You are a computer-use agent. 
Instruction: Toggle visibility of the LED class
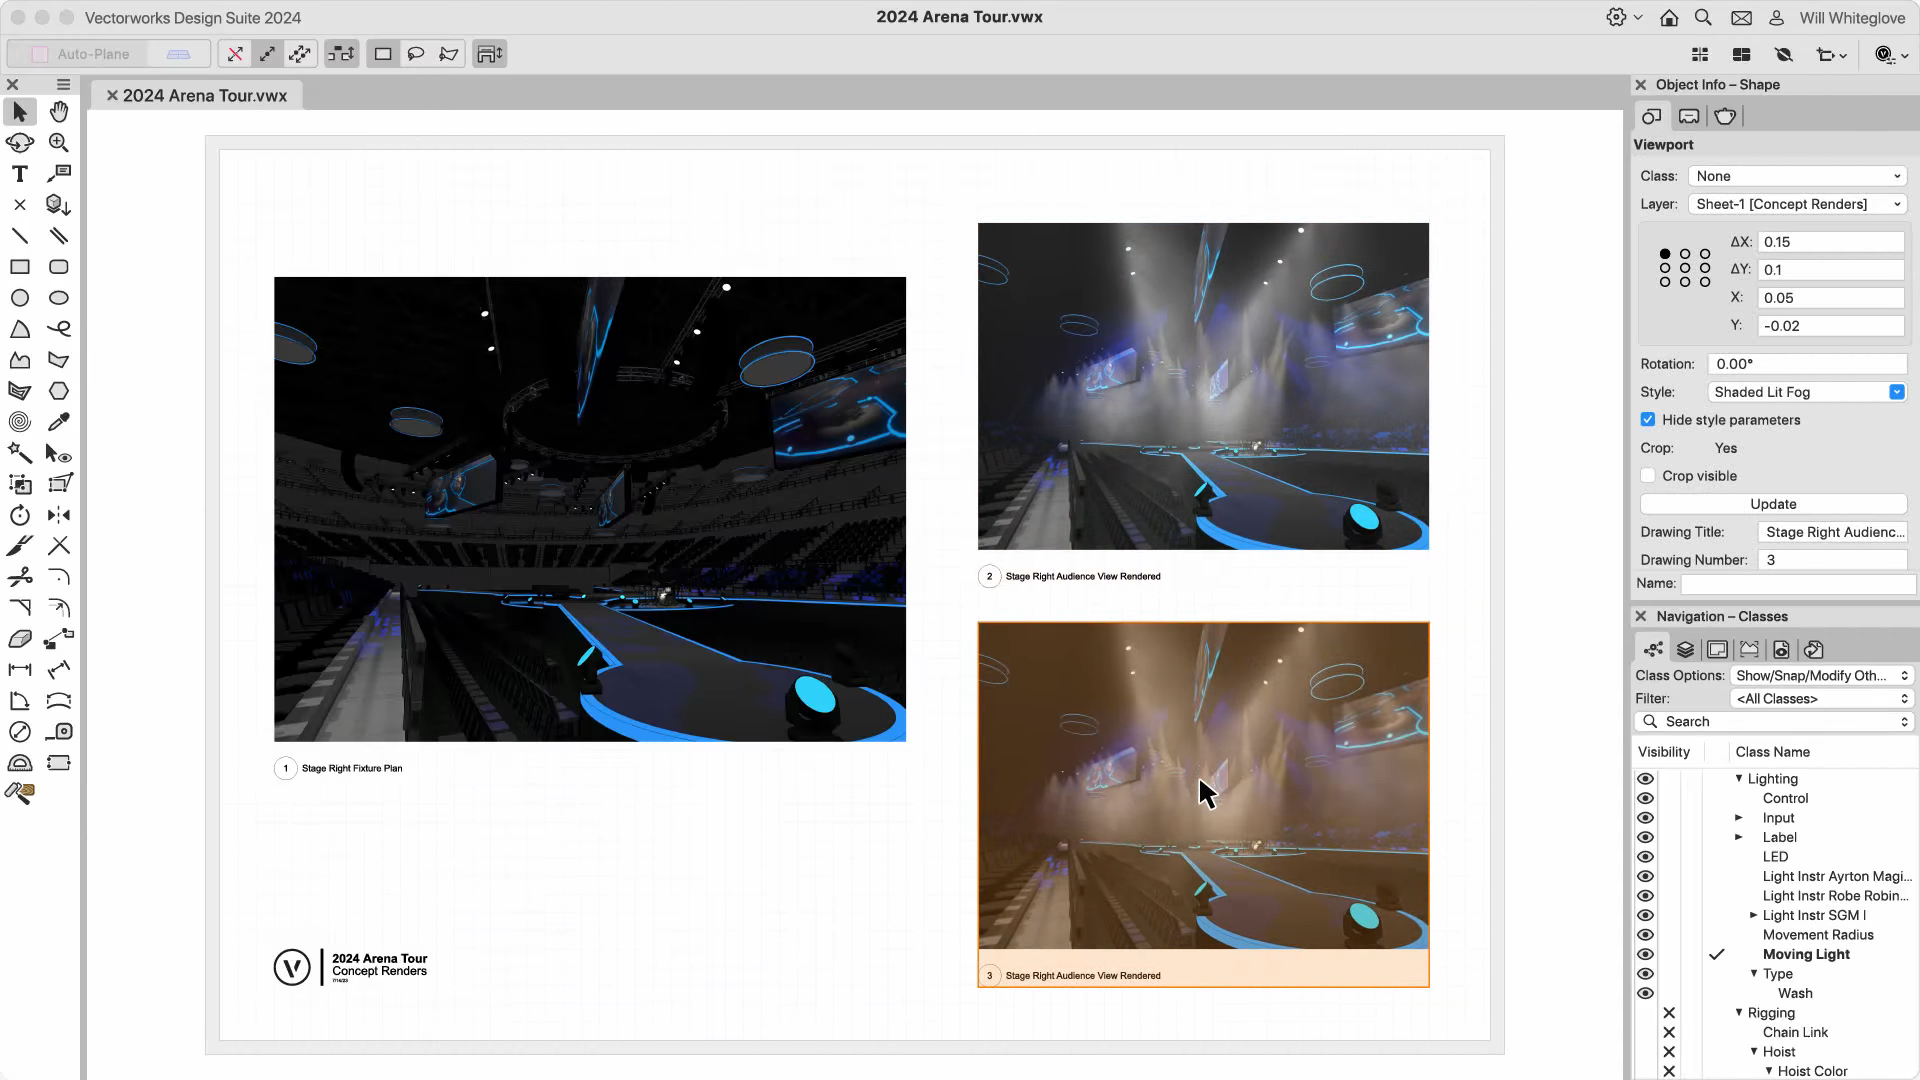coord(1645,857)
